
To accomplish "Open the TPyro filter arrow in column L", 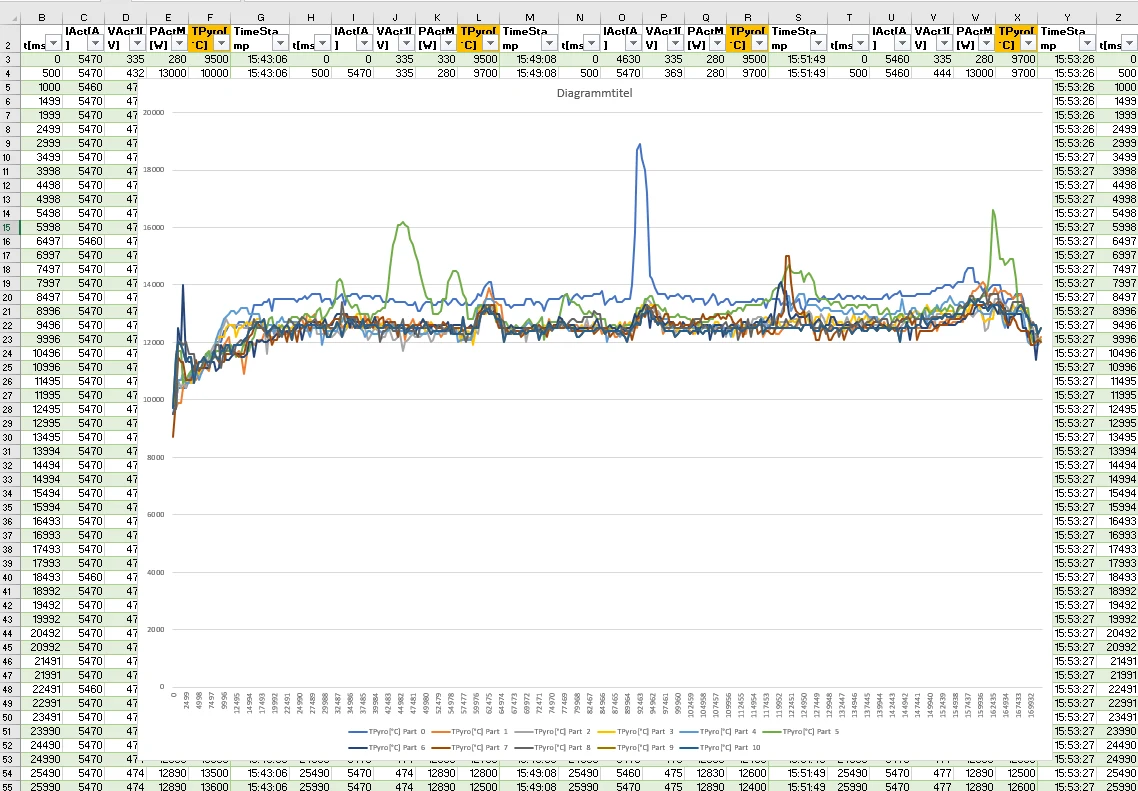I will (490, 43).
